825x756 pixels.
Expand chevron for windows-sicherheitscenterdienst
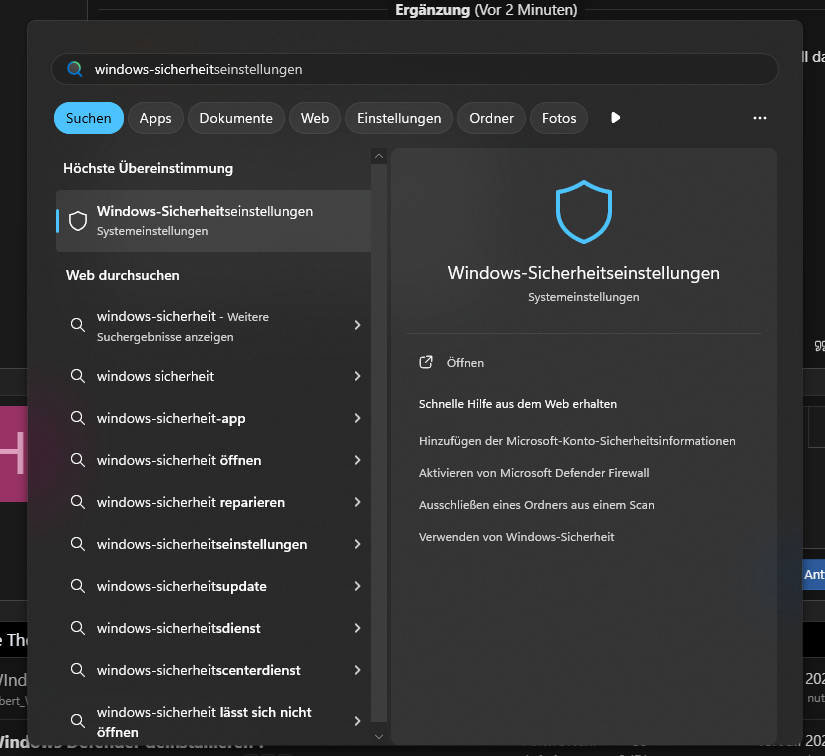(x=357, y=670)
